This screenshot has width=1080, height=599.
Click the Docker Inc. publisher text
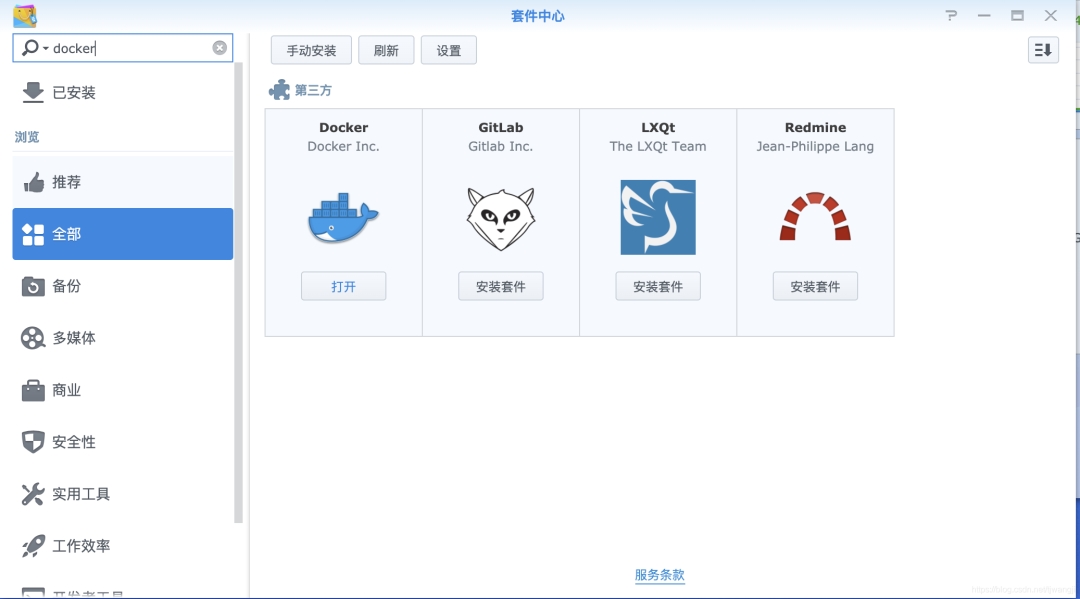(344, 146)
